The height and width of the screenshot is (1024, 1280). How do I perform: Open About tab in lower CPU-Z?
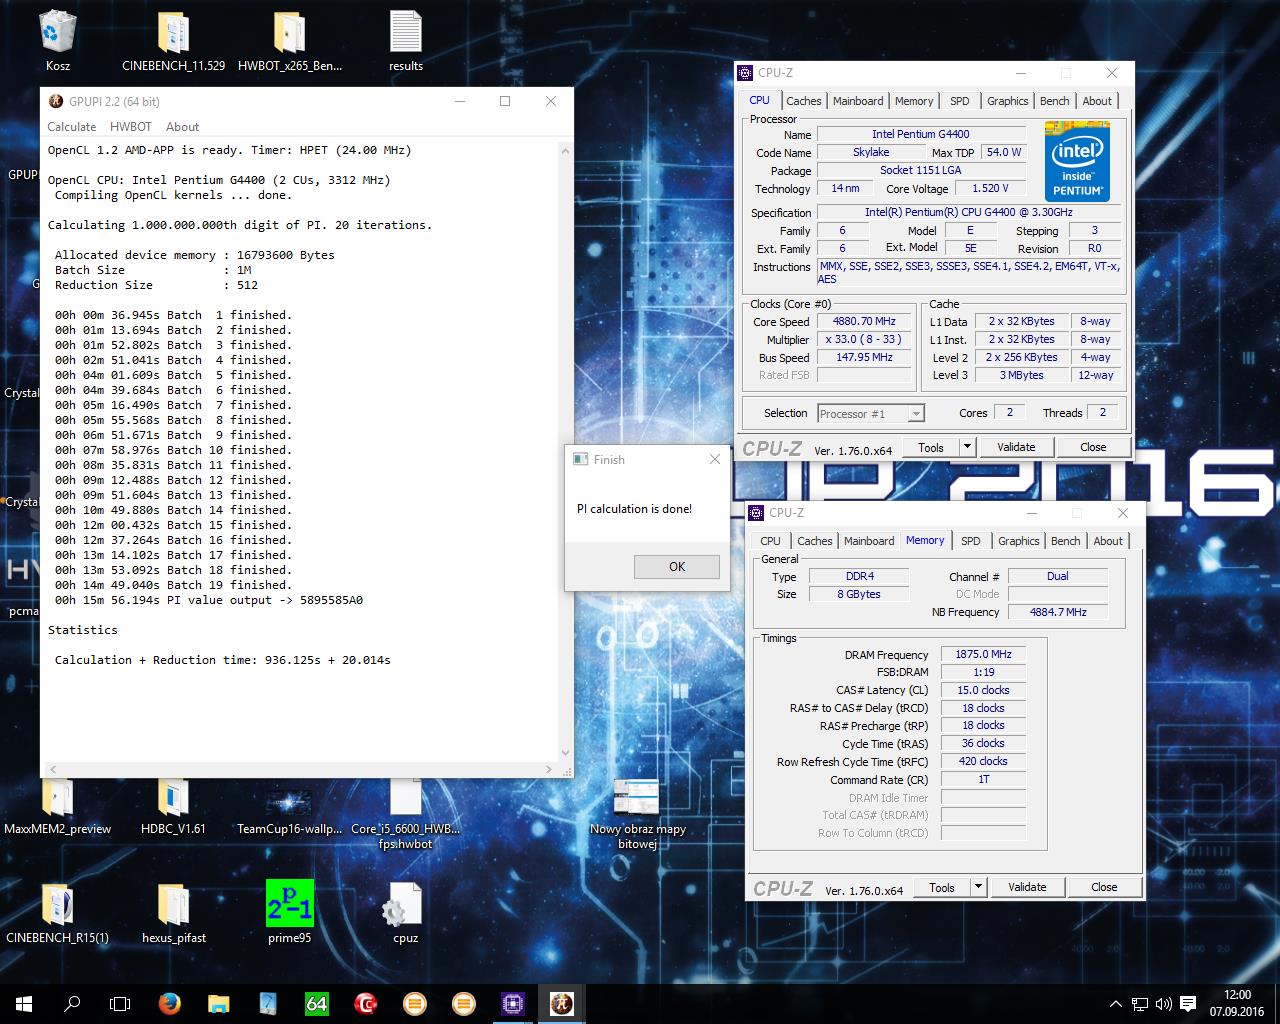click(x=1108, y=541)
